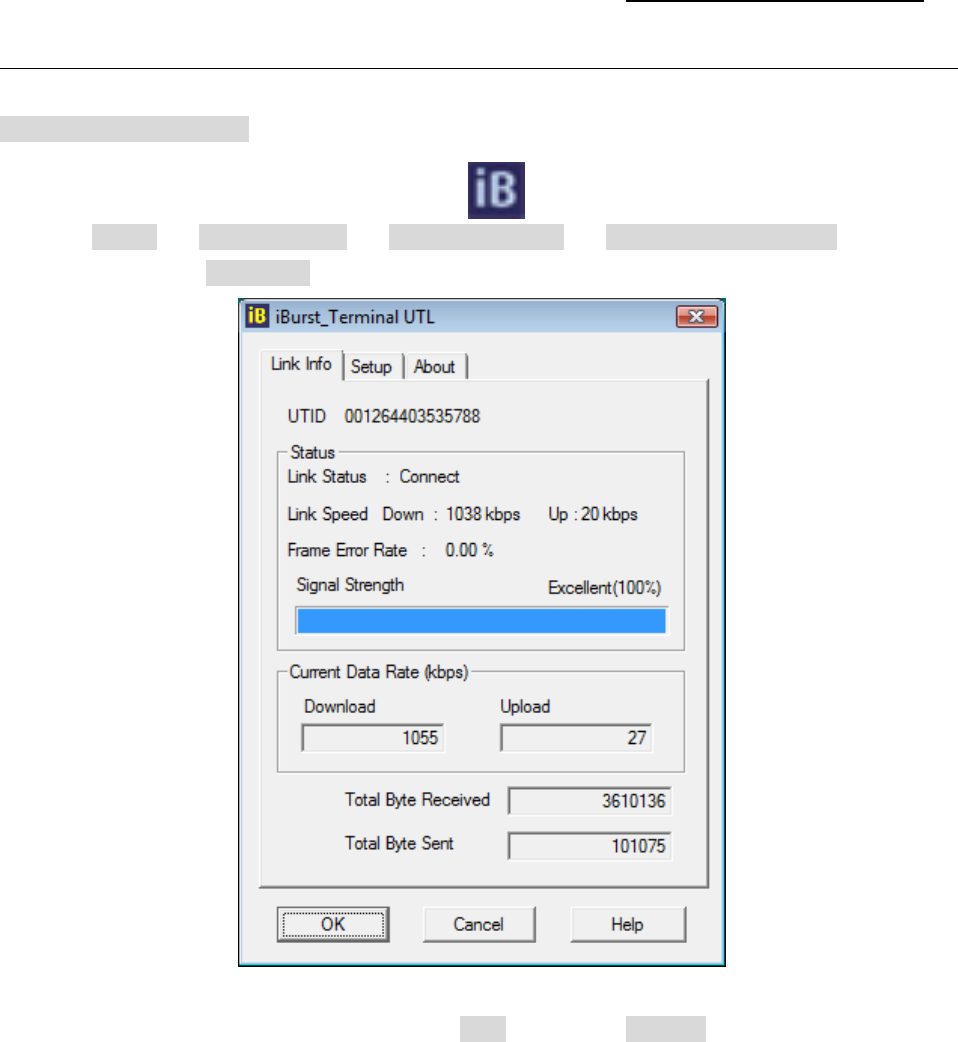Click the Signal Strength label
958x1042 pixels.
pyautogui.click(x=350, y=585)
